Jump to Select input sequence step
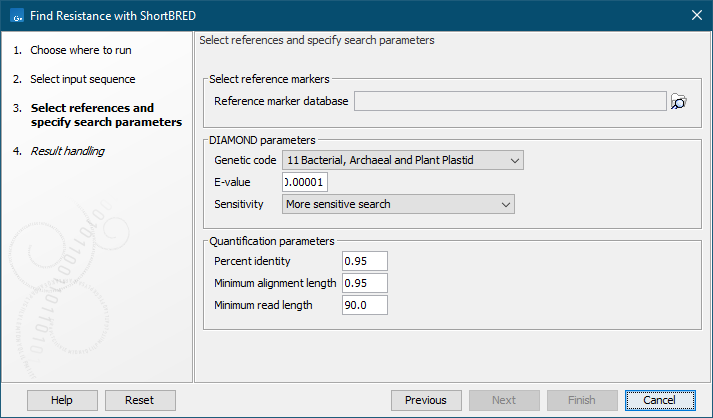The image size is (713, 418). 83,79
